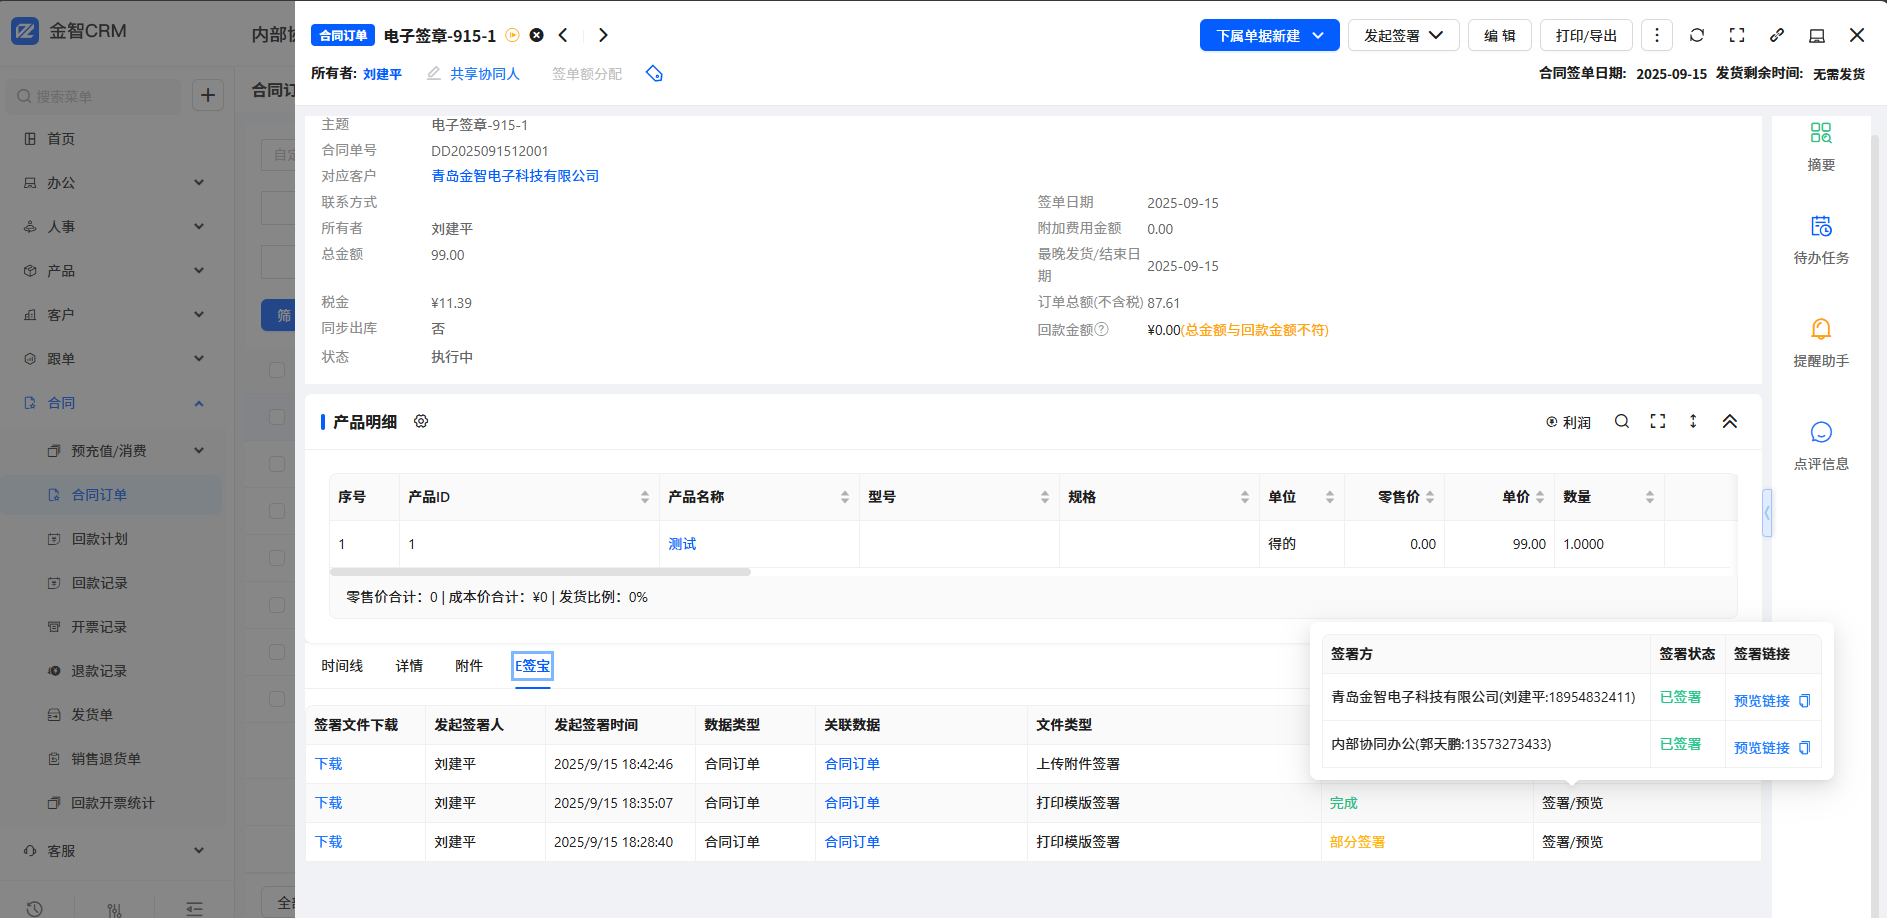Toggle the 利润 profit radio option

pyautogui.click(x=1568, y=423)
